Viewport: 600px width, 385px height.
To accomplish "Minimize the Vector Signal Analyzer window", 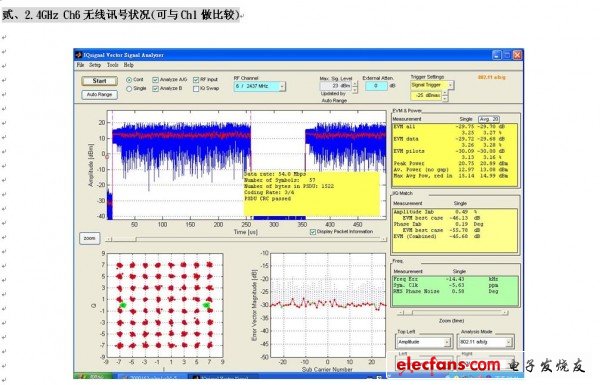I will point(496,55).
